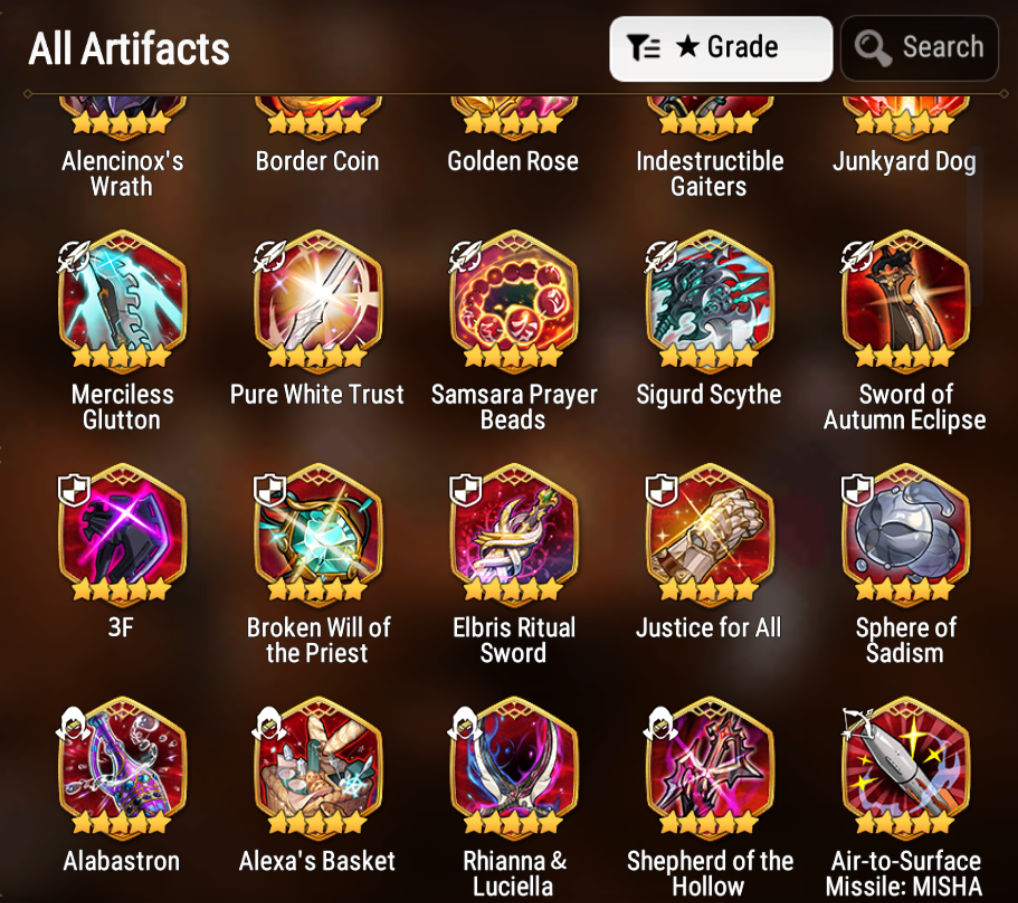Click the filter sort icon beside Grade
Image resolution: width=1018 pixels, height=903 pixels.
click(643, 47)
